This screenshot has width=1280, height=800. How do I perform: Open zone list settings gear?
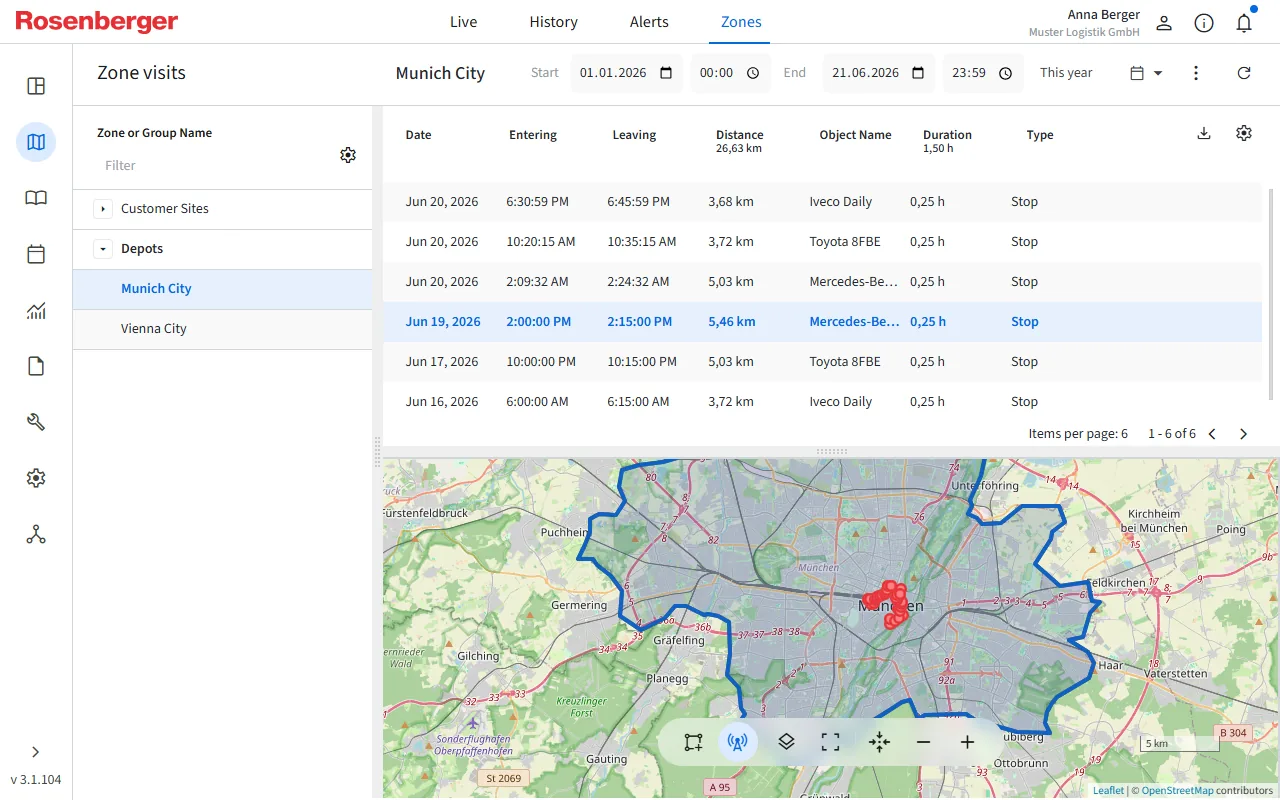pos(348,155)
